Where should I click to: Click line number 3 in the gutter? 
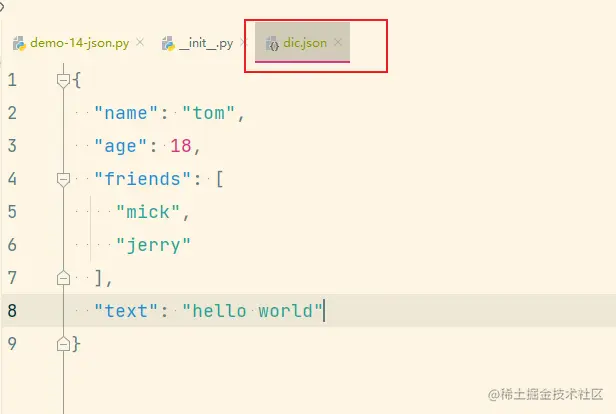point(12,146)
